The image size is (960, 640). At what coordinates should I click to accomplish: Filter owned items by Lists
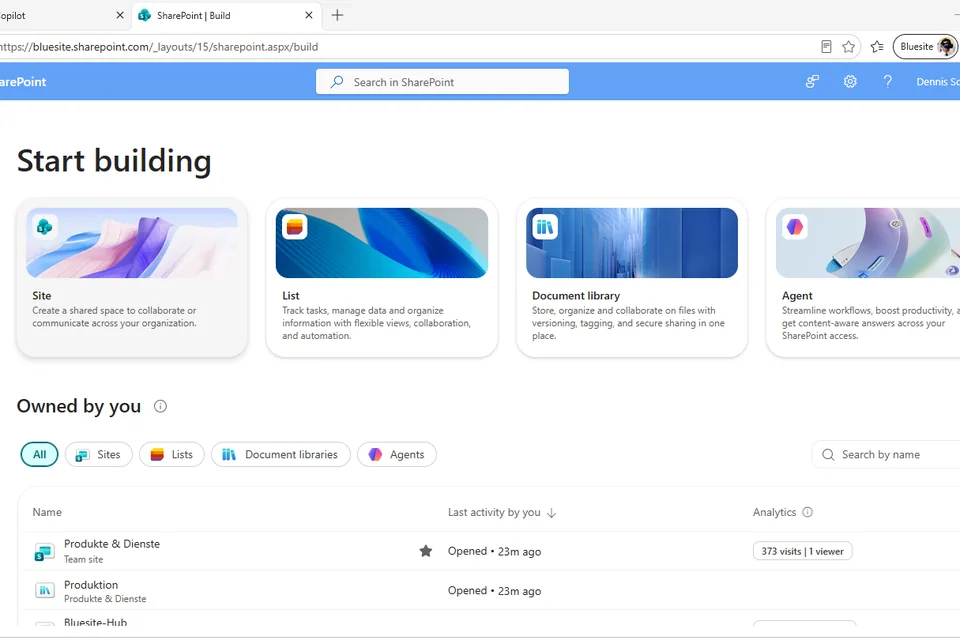pyautogui.click(x=171, y=454)
